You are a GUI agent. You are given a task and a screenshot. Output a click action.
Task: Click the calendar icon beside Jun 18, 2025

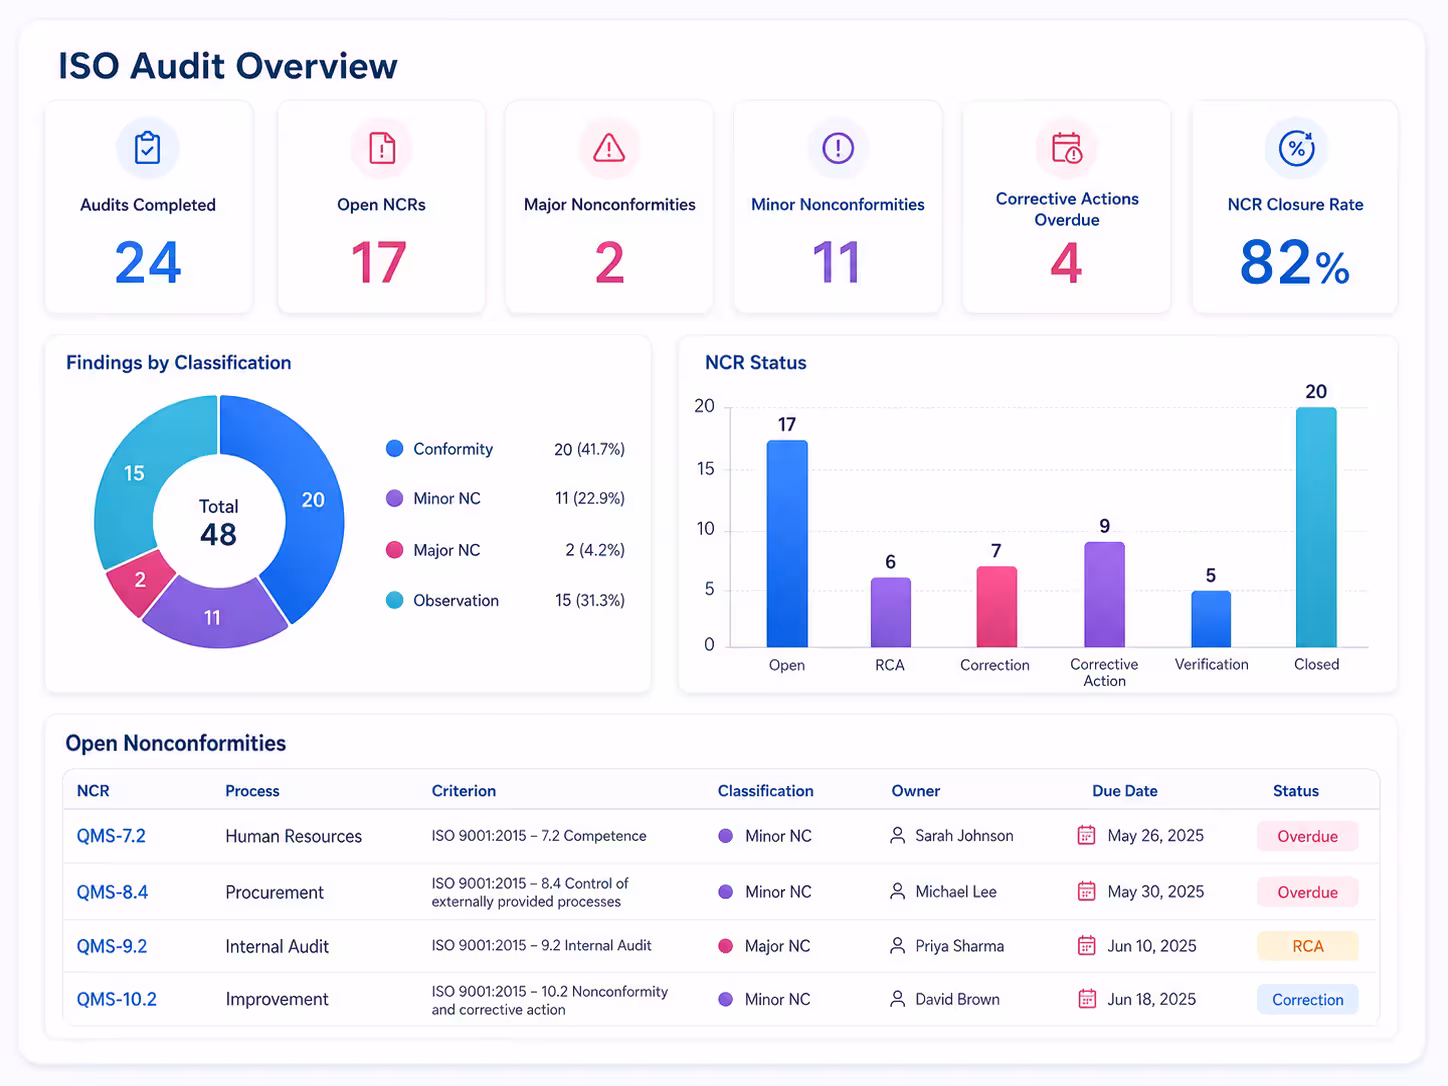(1086, 999)
